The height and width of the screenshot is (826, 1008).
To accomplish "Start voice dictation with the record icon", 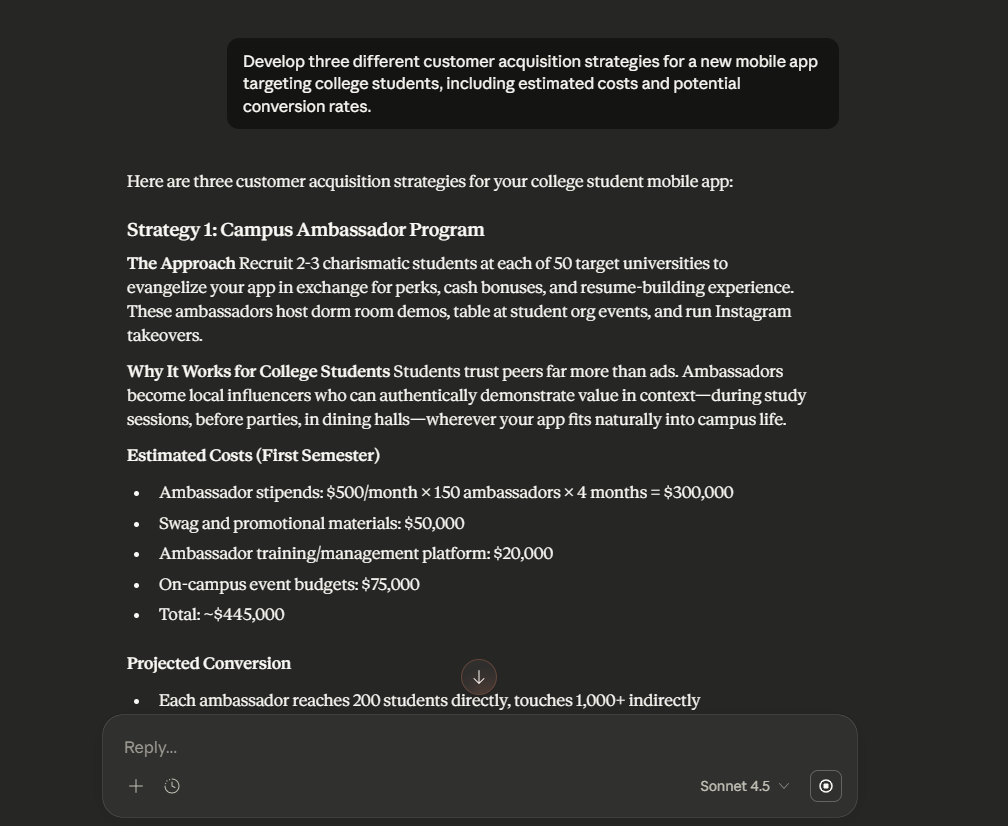I will (x=825, y=786).
